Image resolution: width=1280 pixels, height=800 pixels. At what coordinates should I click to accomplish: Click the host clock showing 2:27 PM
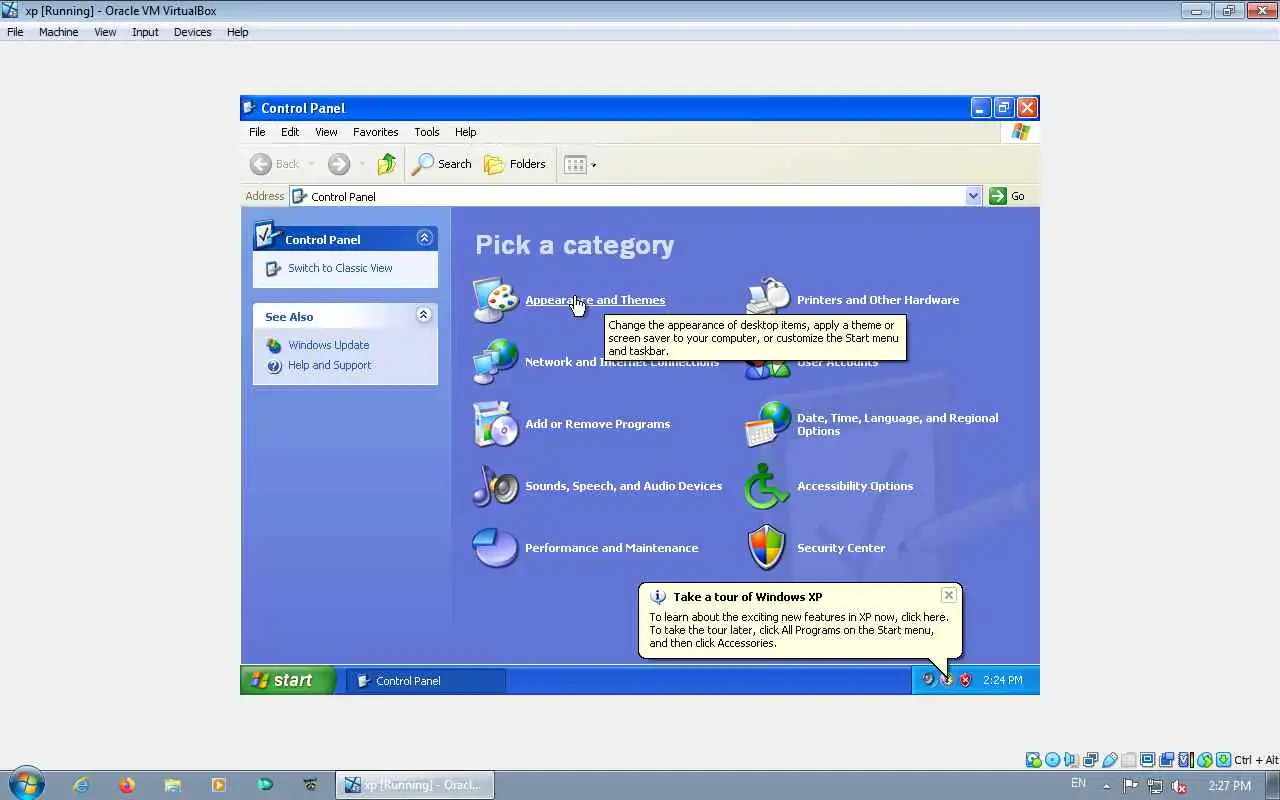(1229, 786)
